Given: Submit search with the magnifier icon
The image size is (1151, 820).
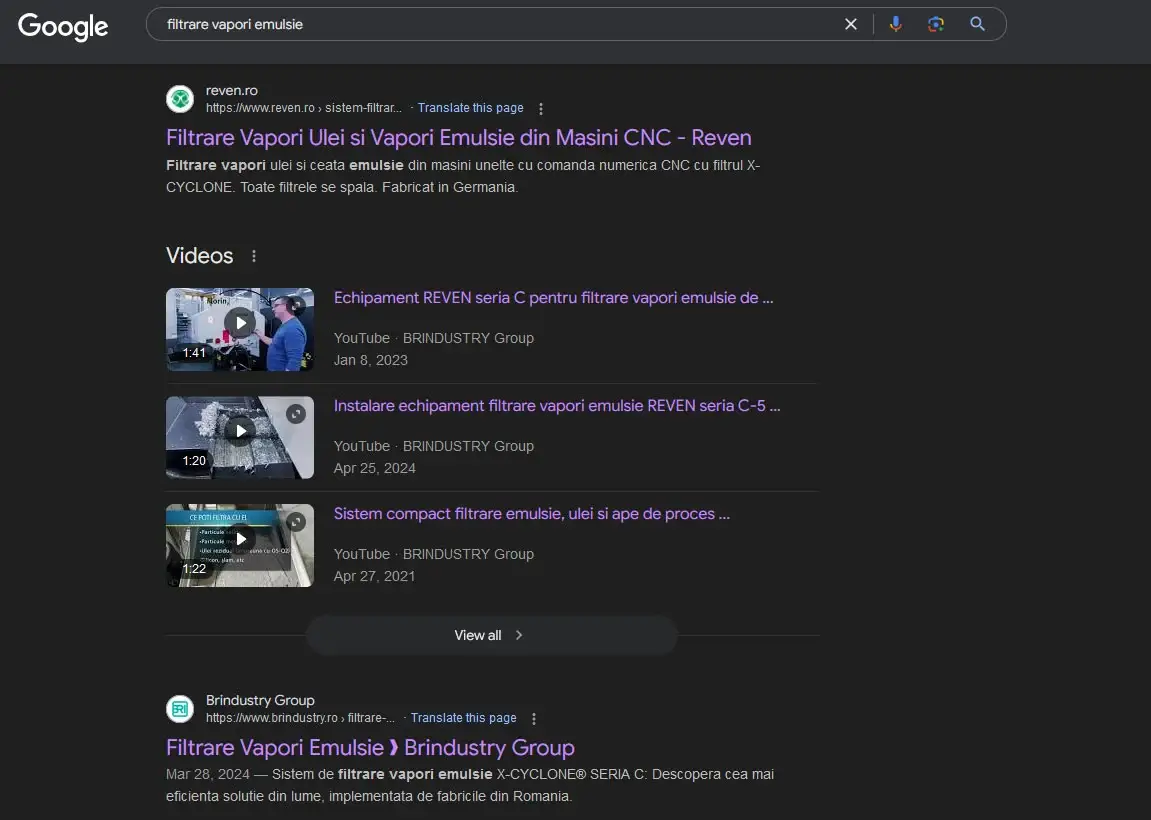Looking at the screenshot, I should coord(977,24).
